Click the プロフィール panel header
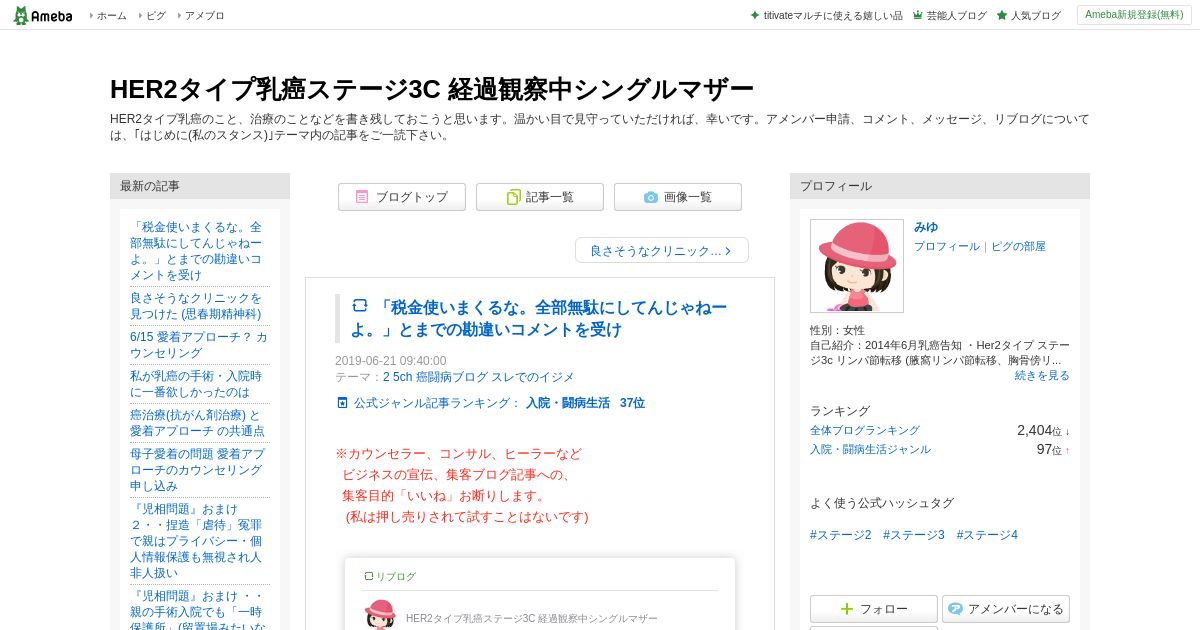 point(940,186)
